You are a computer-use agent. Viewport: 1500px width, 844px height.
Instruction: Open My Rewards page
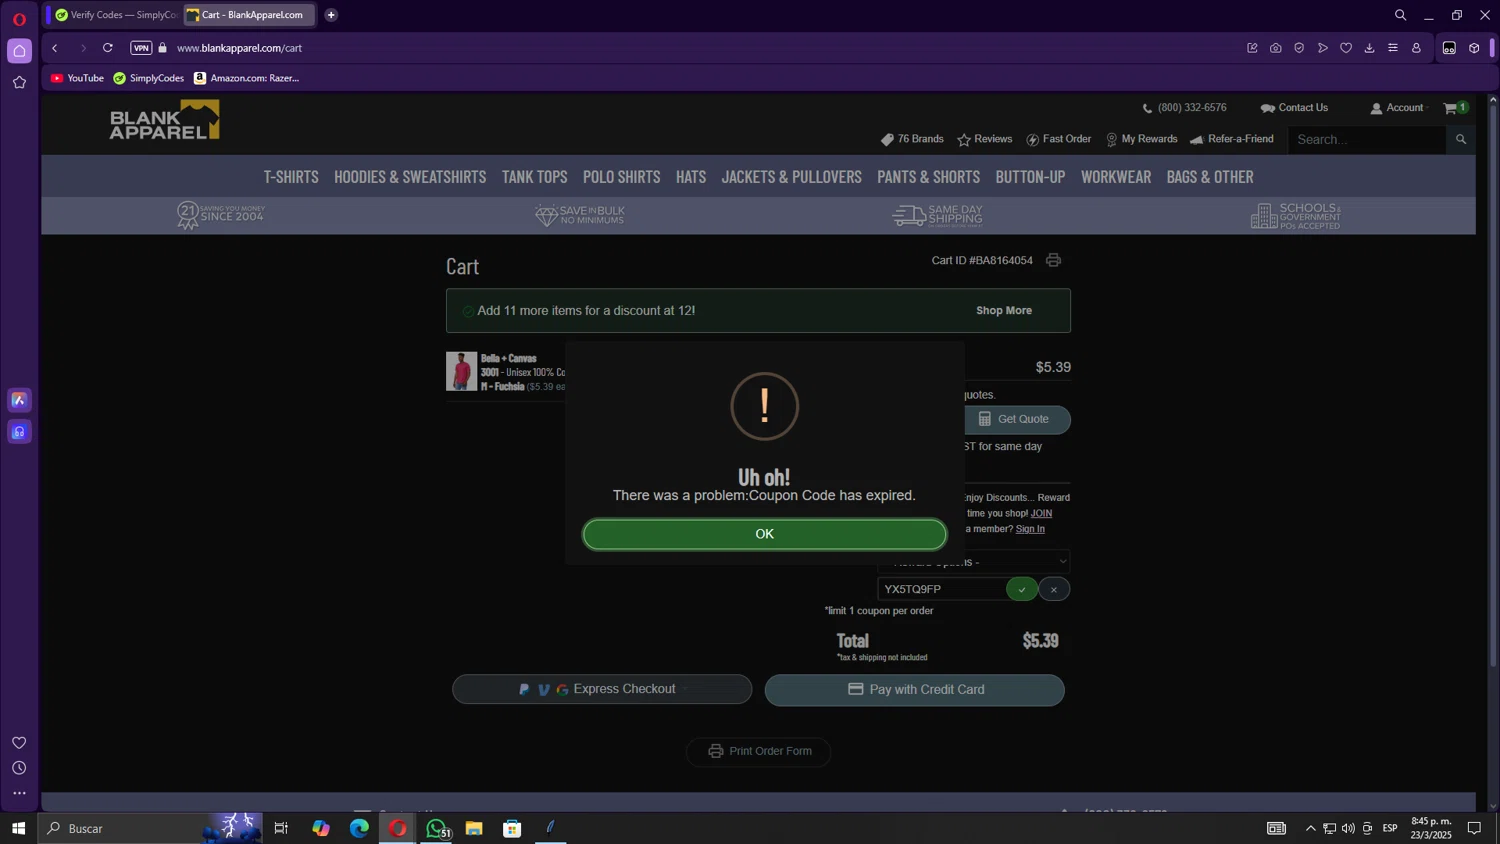(x=1141, y=139)
